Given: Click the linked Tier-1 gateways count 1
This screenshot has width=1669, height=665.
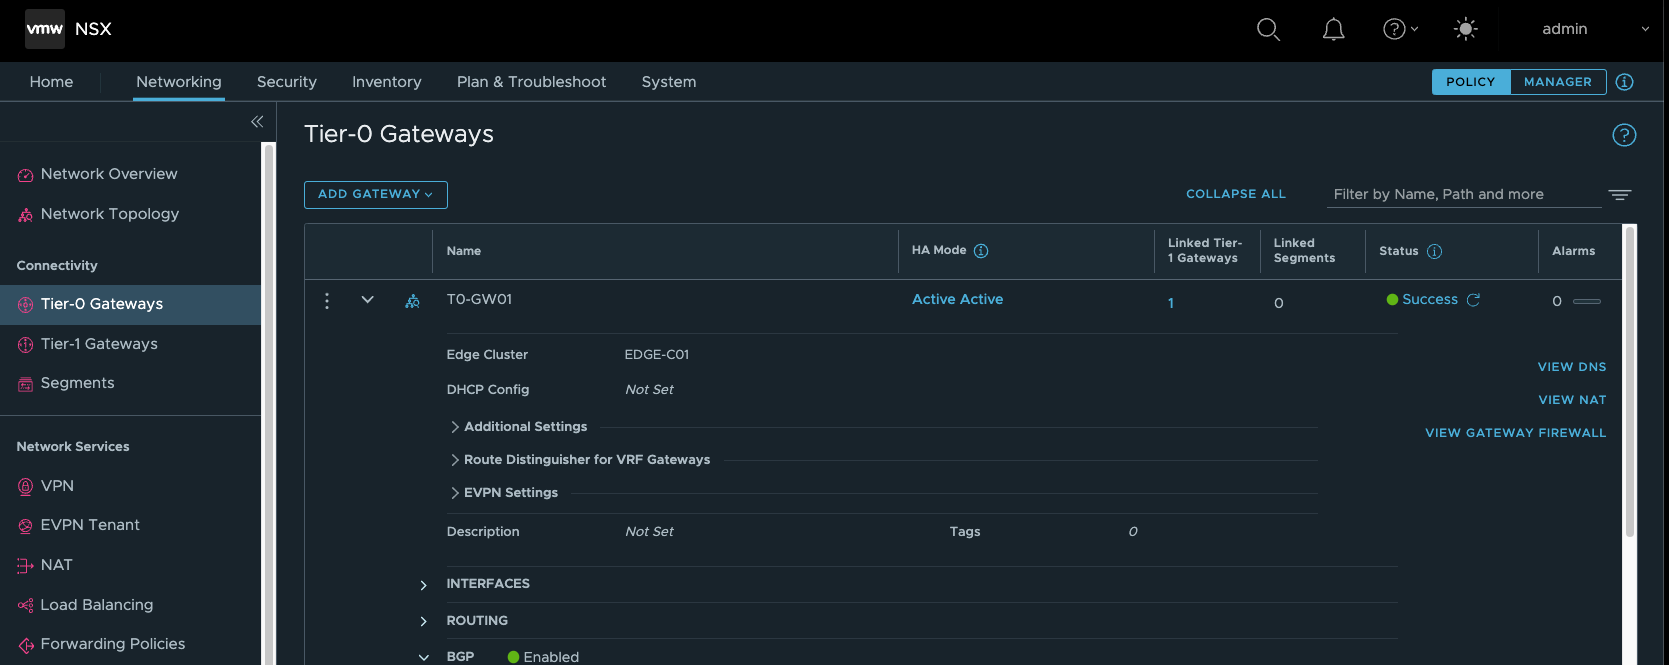Looking at the screenshot, I should pyautogui.click(x=1171, y=303).
